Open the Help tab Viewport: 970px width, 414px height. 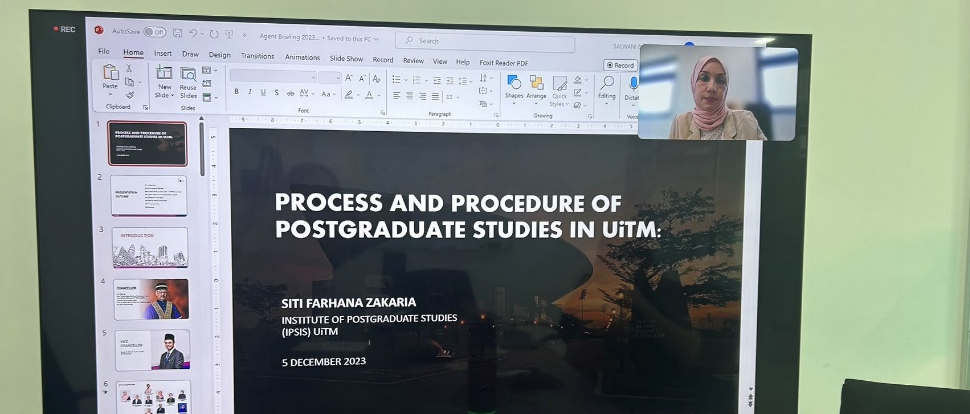tap(463, 62)
